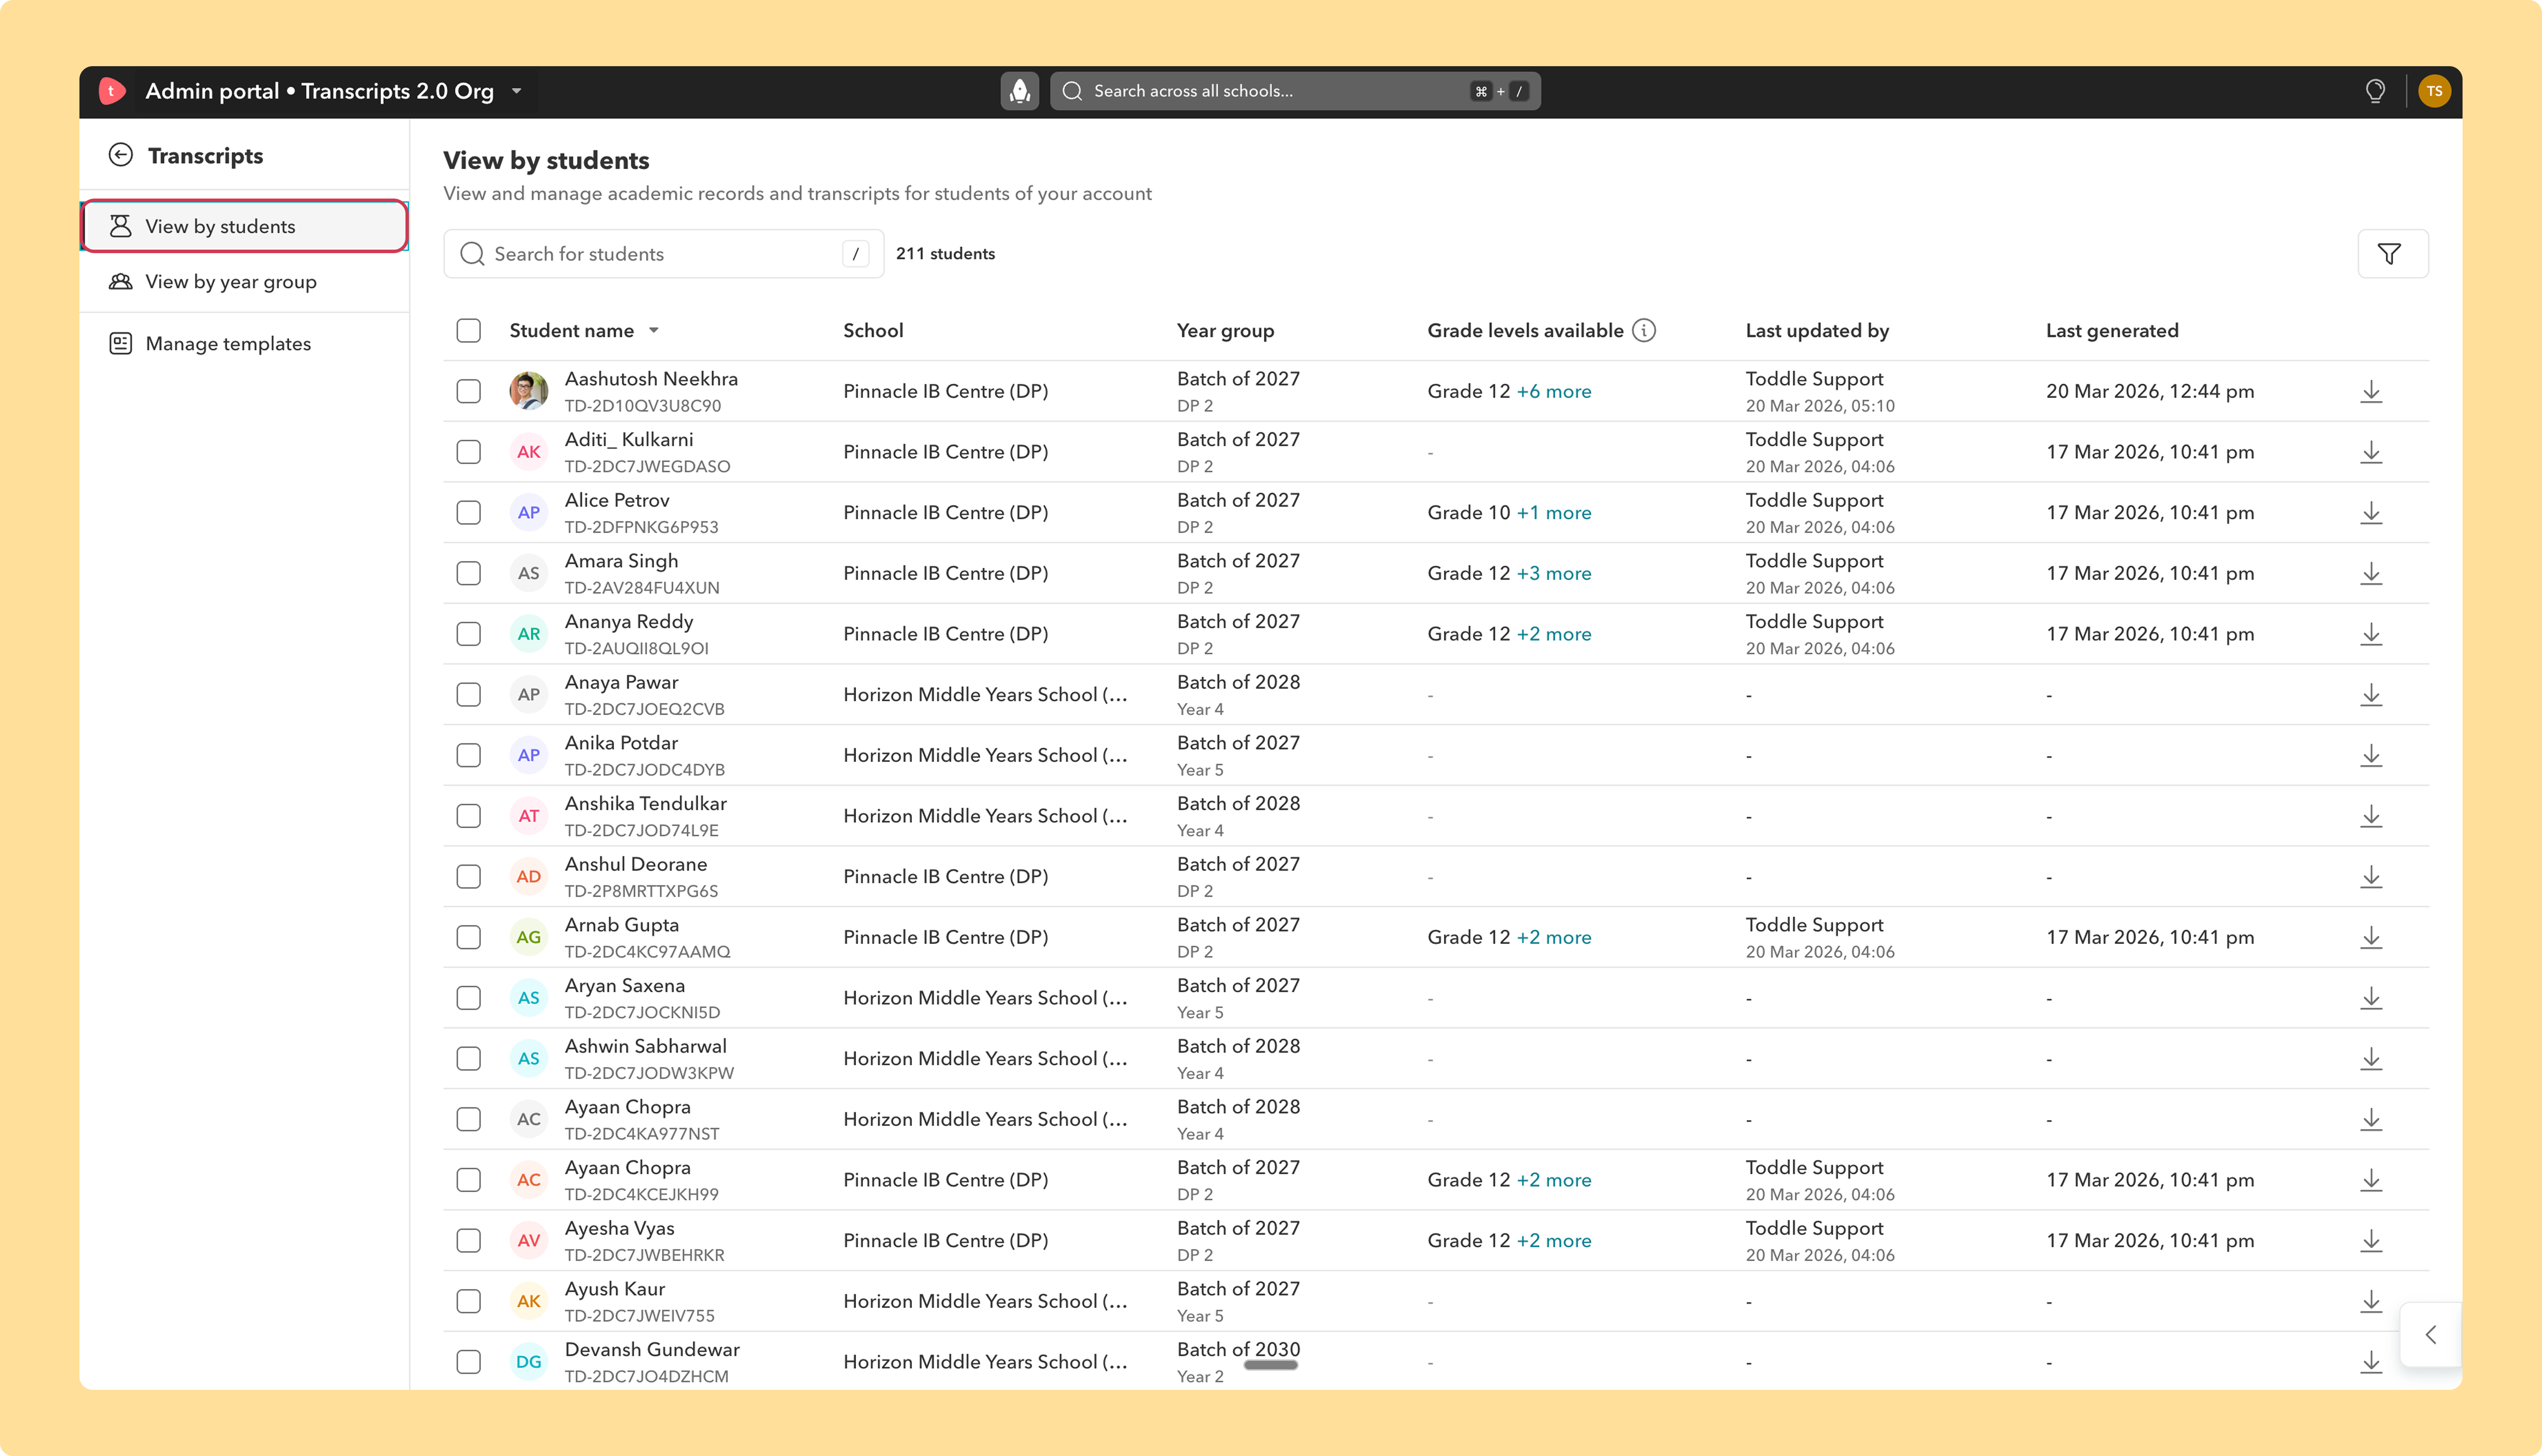Click student ID TD-2DC4KA977NST
The image size is (2542, 1456).
pos(642,1134)
